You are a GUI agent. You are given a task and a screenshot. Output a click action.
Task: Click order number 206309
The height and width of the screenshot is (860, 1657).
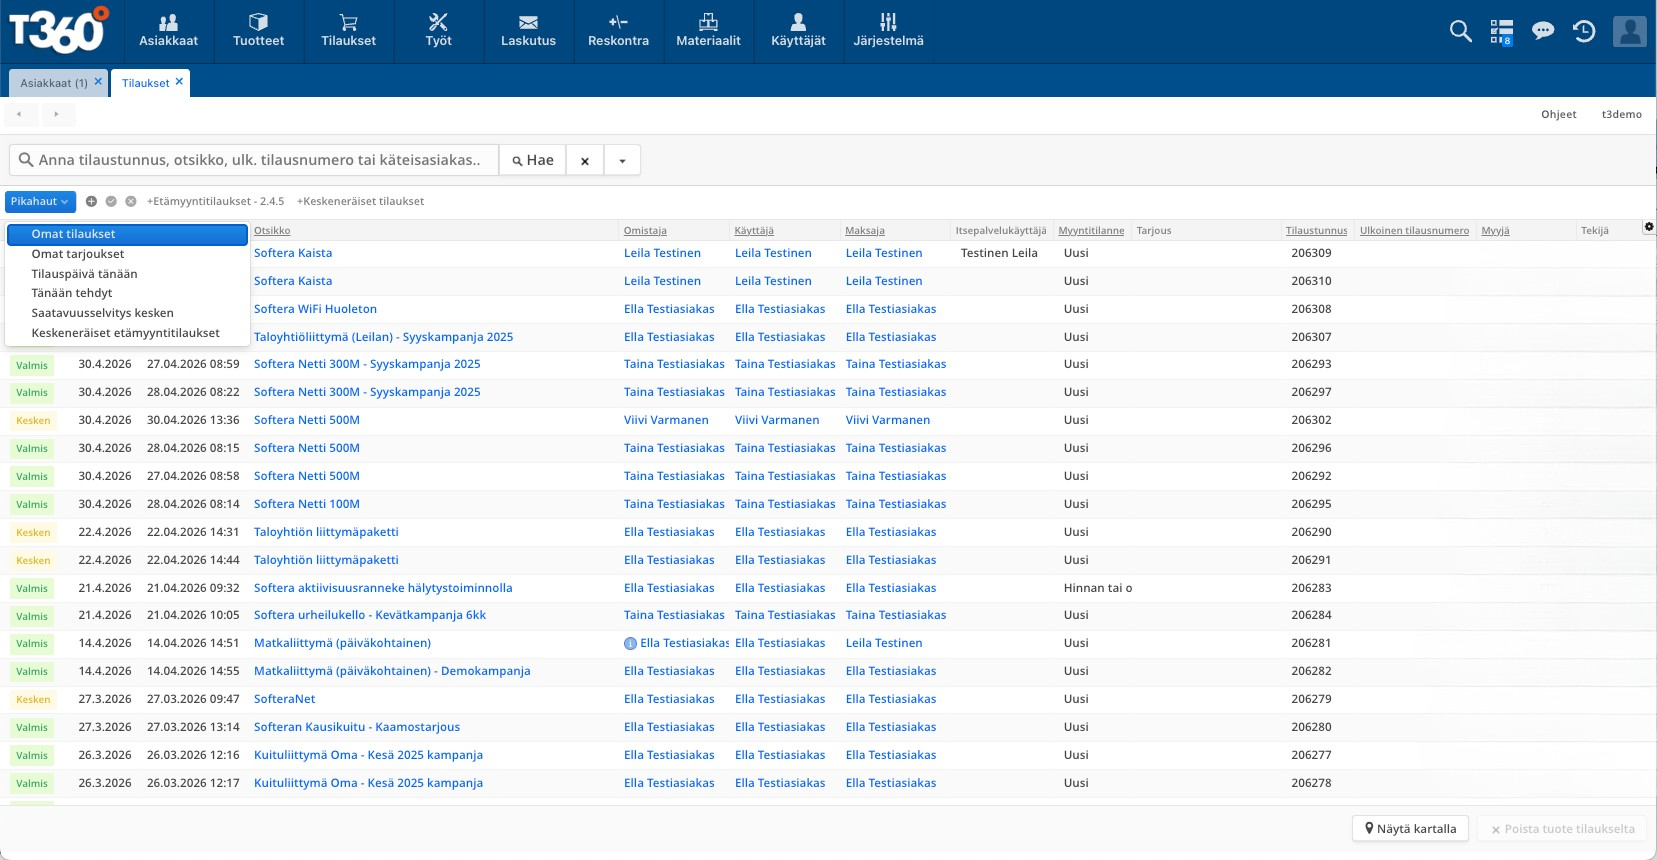(1311, 253)
